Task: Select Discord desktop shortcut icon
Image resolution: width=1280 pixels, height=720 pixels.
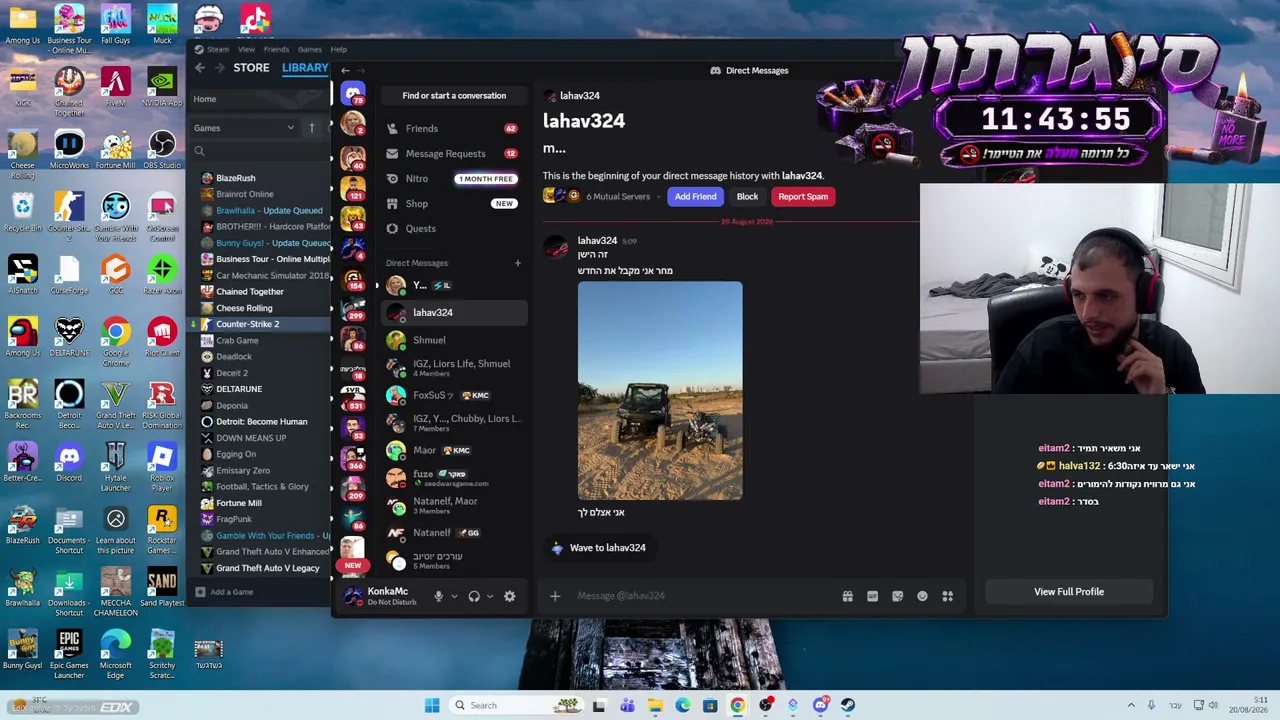Action: point(69,463)
